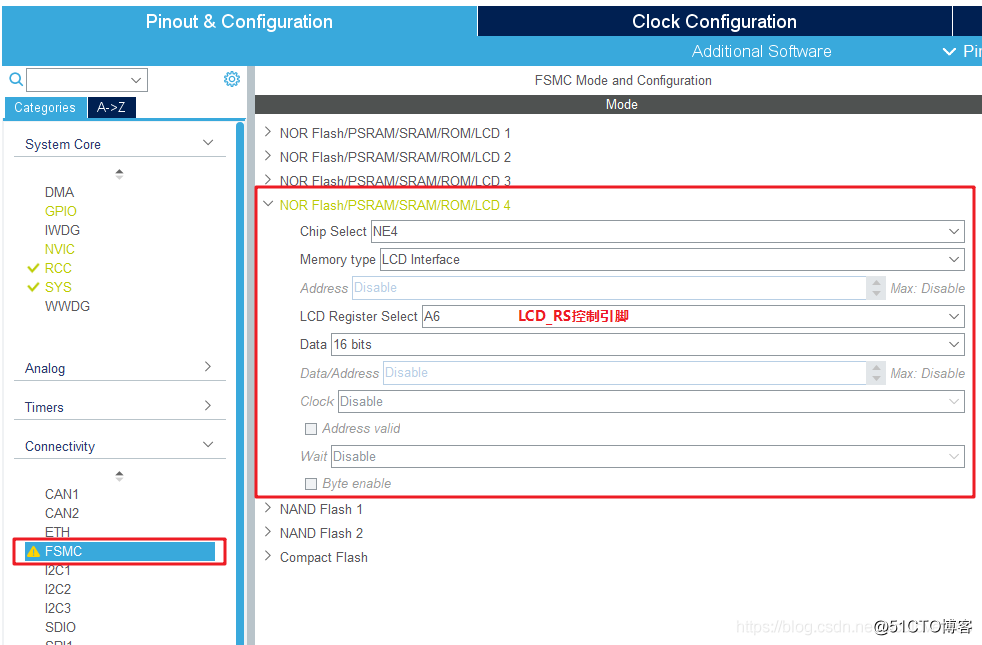
Task: Select WWDG peripheral
Action: coord(67,306)
